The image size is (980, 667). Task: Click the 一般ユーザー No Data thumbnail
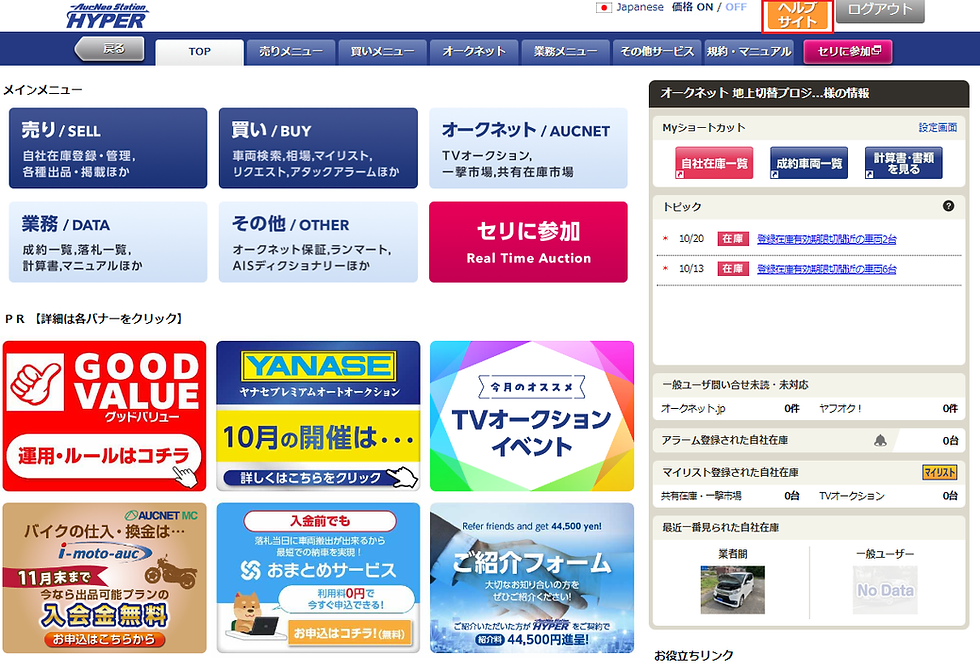(x=885, y=589)
